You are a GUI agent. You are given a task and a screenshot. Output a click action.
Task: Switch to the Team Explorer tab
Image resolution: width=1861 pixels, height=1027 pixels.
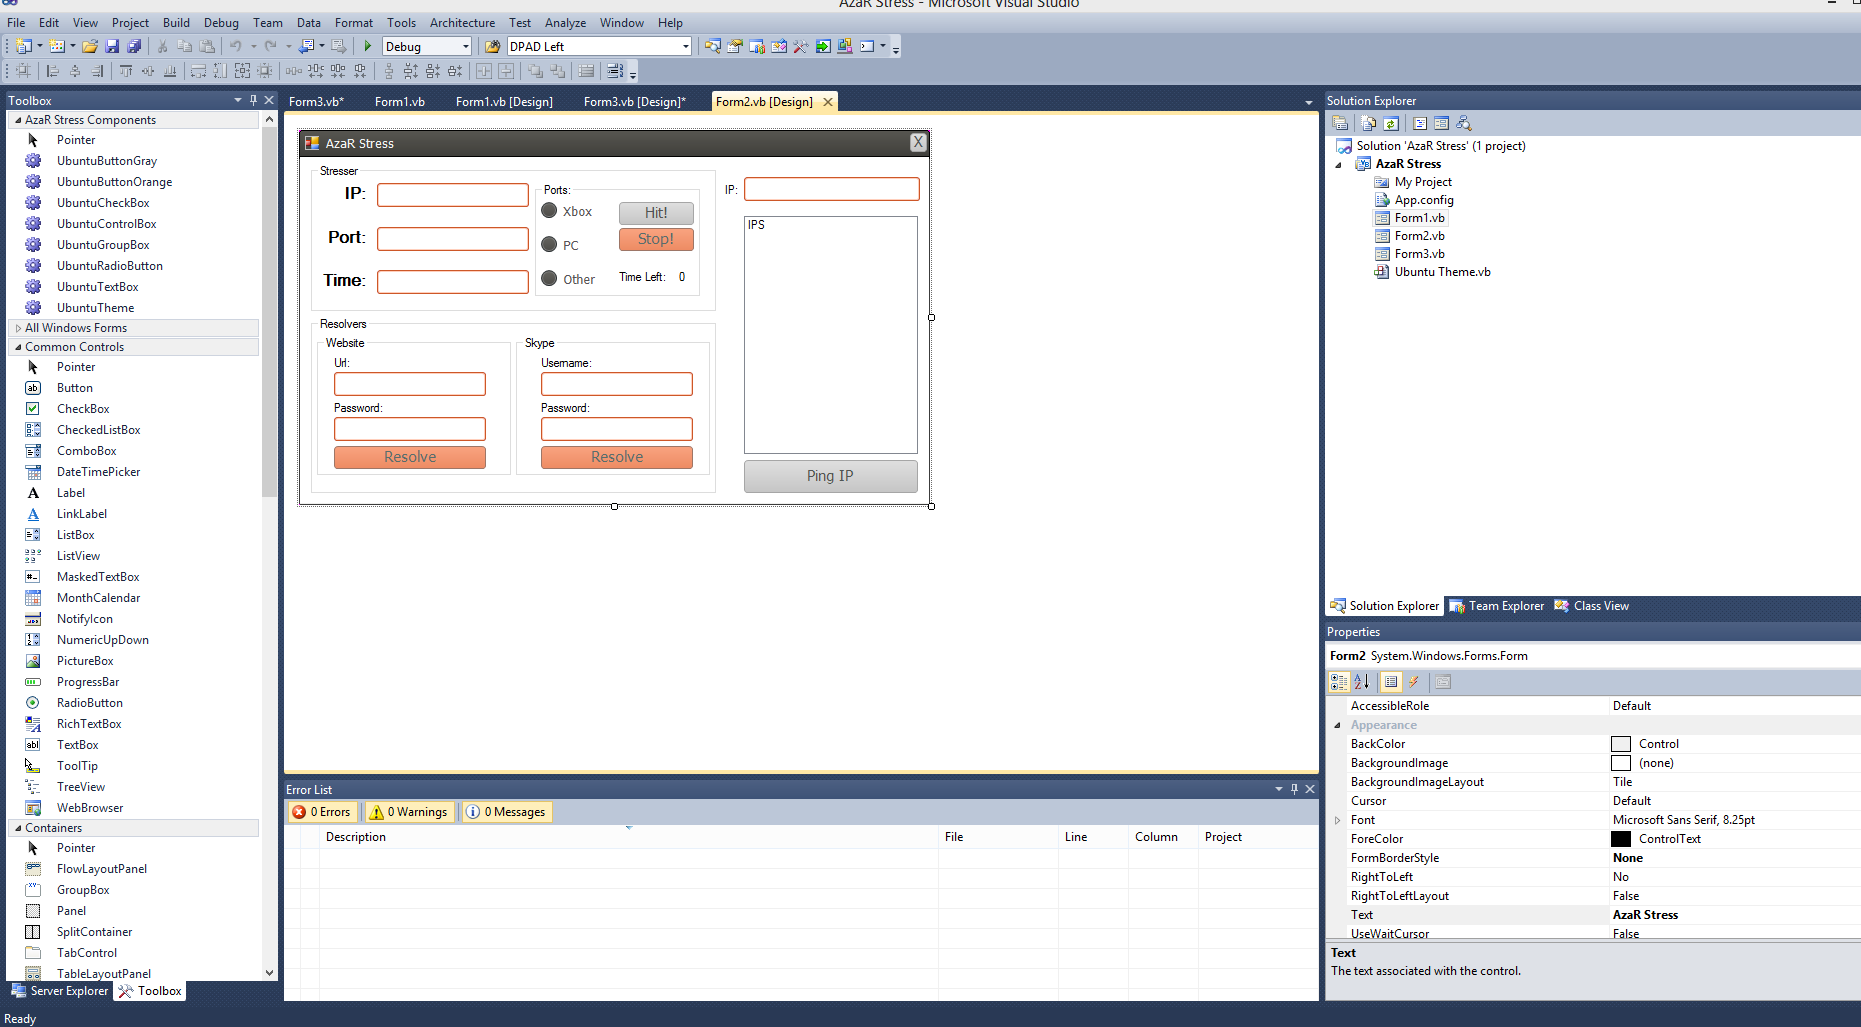click(x=1497, y=606)
